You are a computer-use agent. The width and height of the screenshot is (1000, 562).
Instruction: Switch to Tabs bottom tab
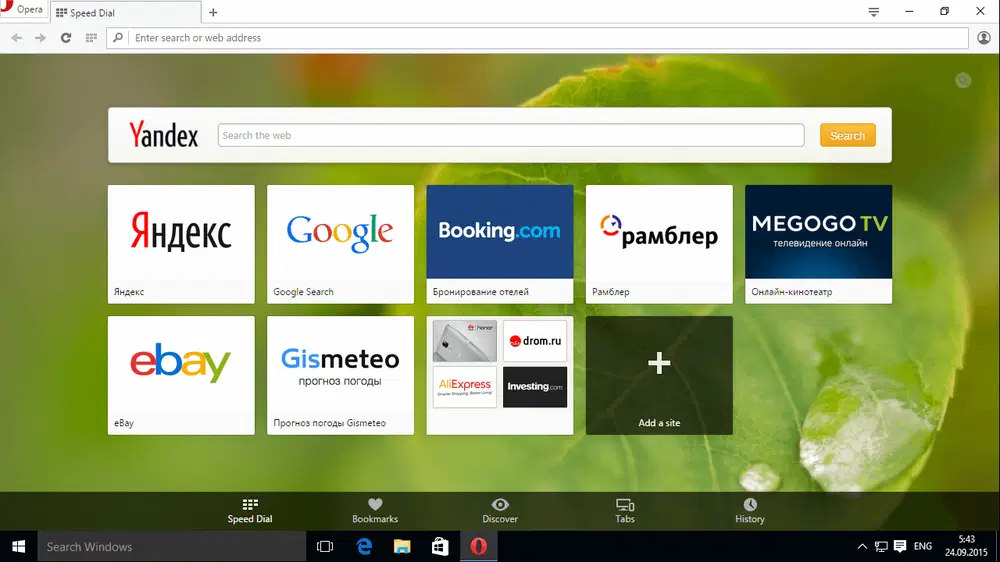(625, 511)
